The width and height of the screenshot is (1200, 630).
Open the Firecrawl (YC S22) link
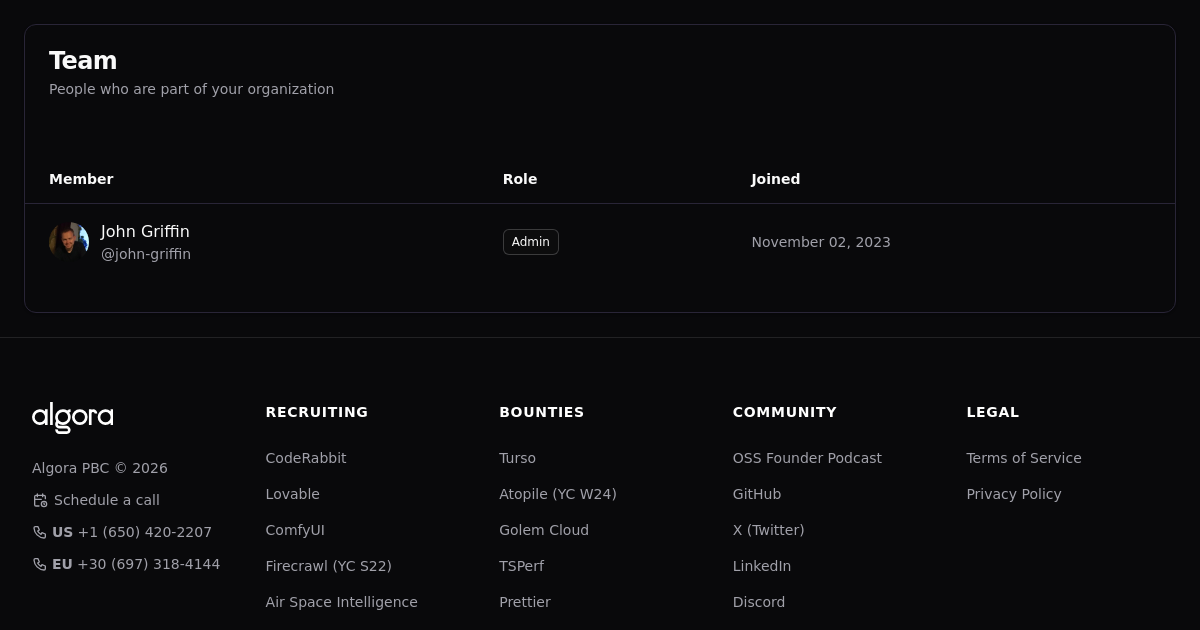(x=328, y=566)
